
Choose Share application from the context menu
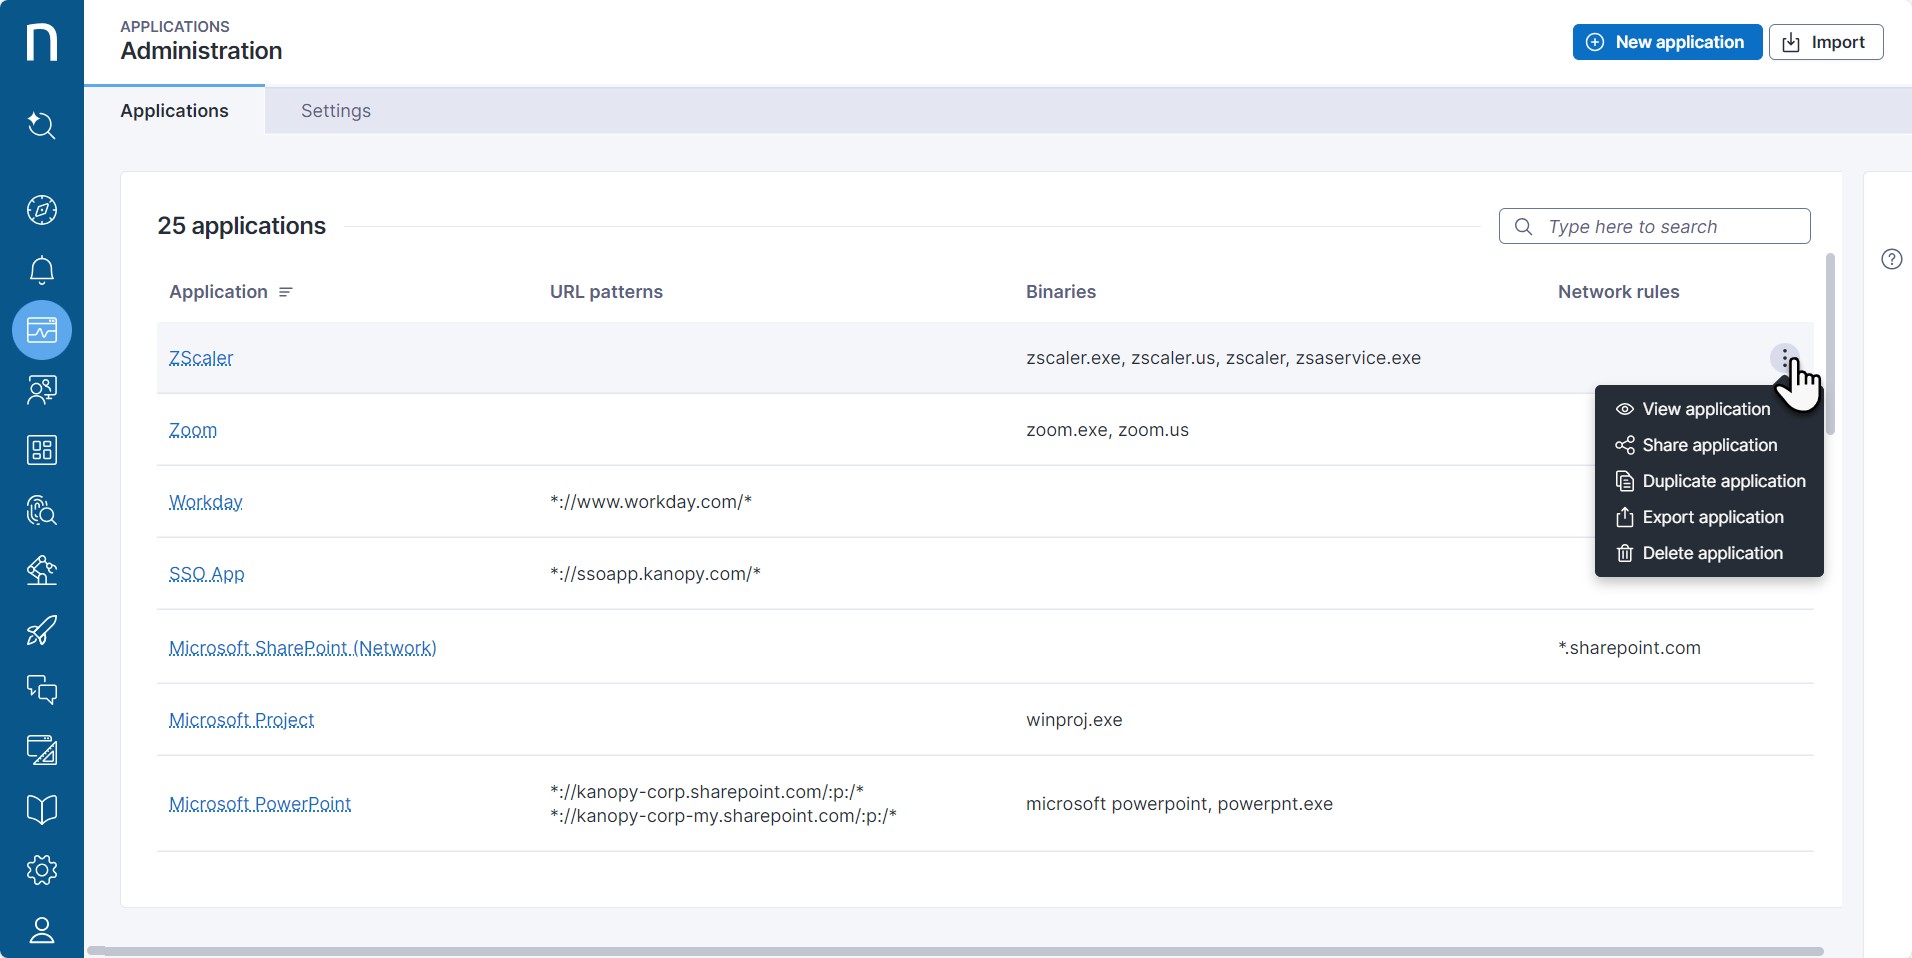click(1709, 445)
